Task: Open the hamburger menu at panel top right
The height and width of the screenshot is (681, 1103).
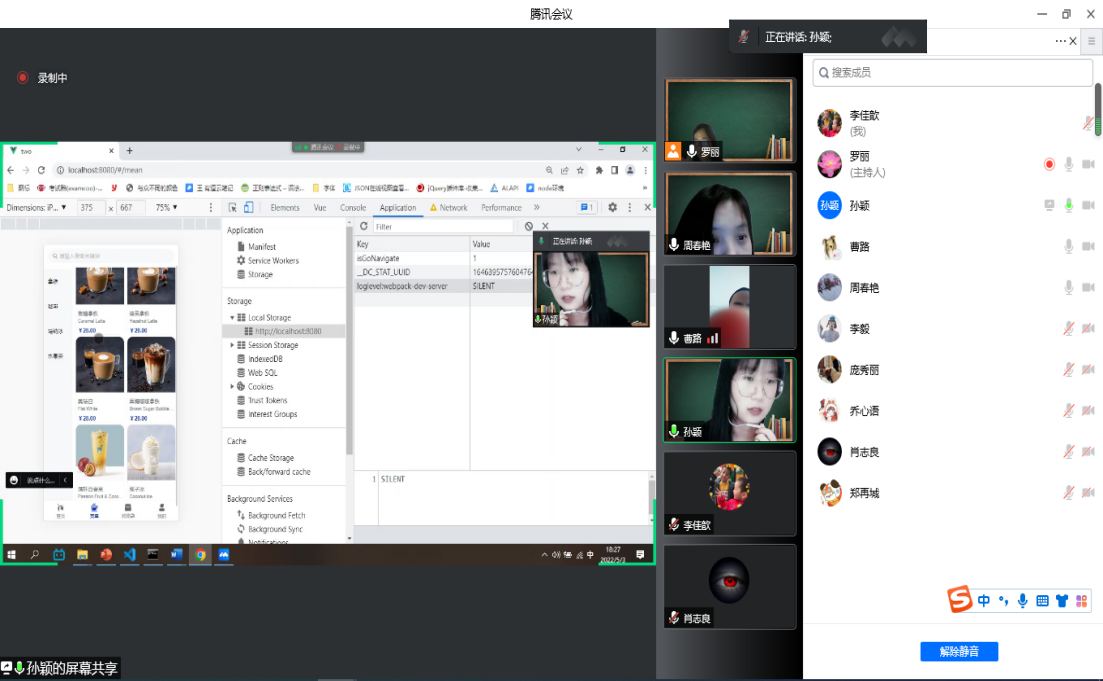Action: (1091, 41)
